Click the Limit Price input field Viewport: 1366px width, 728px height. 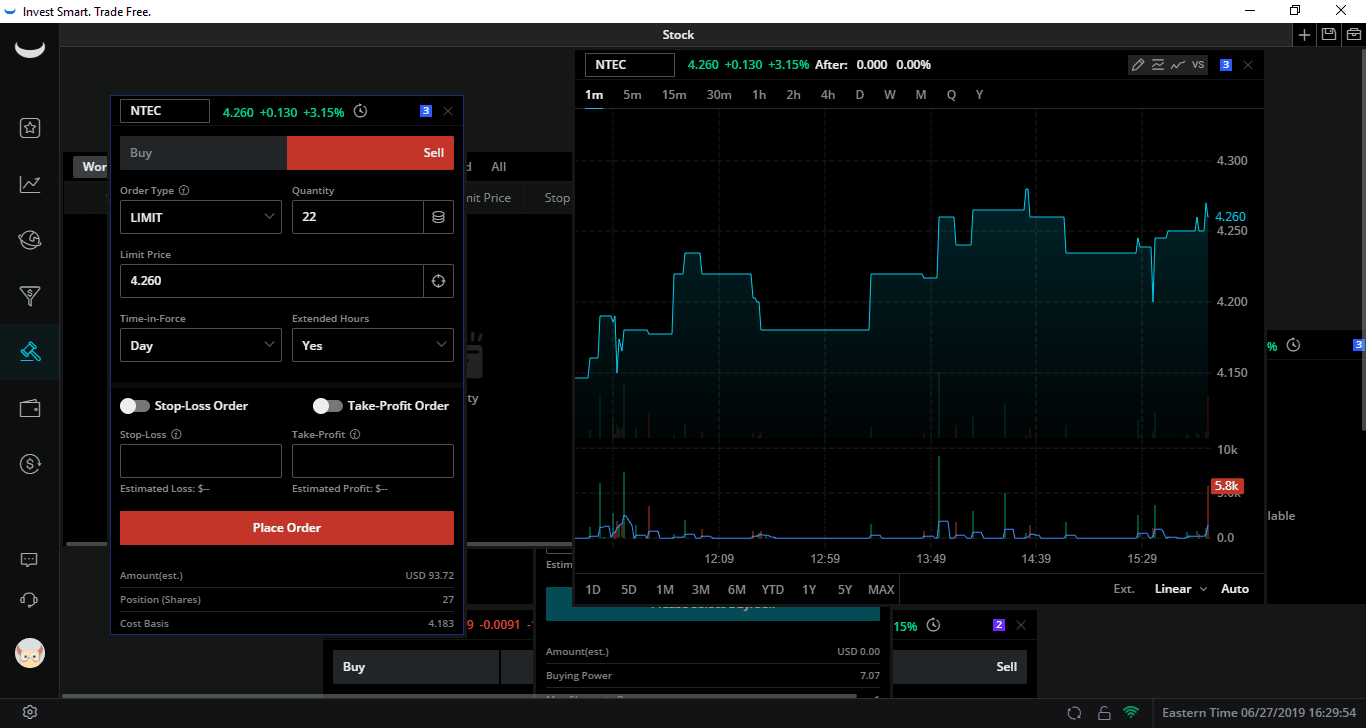pyautogui.click(x=270, y=280)
